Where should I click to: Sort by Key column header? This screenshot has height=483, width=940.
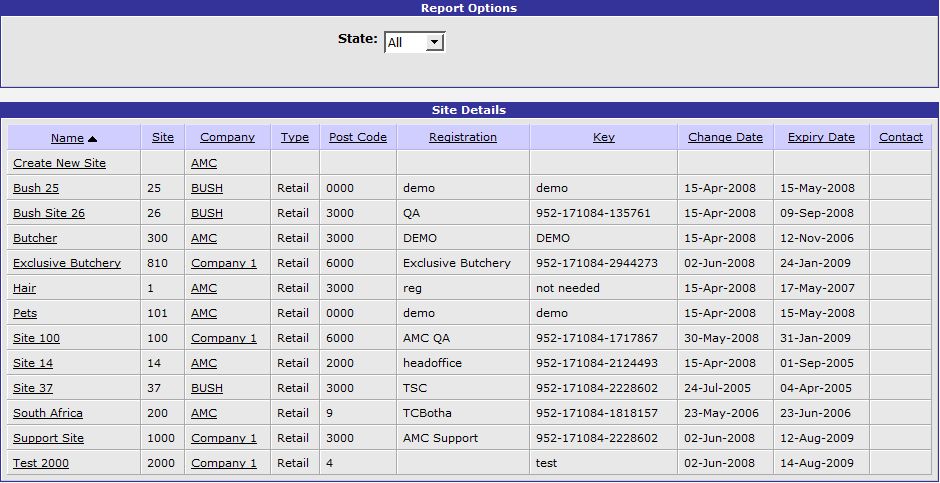pyautogui.click(x=604, y=137)
